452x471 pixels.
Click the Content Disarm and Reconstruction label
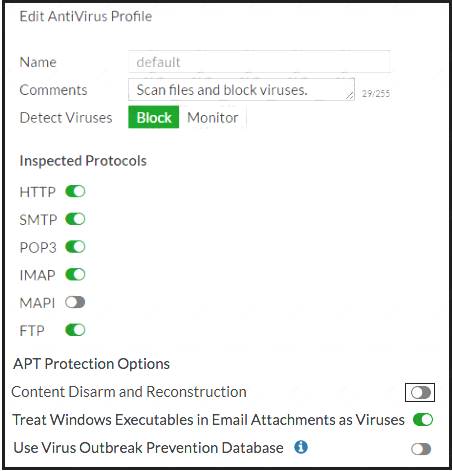coord(129,392)
